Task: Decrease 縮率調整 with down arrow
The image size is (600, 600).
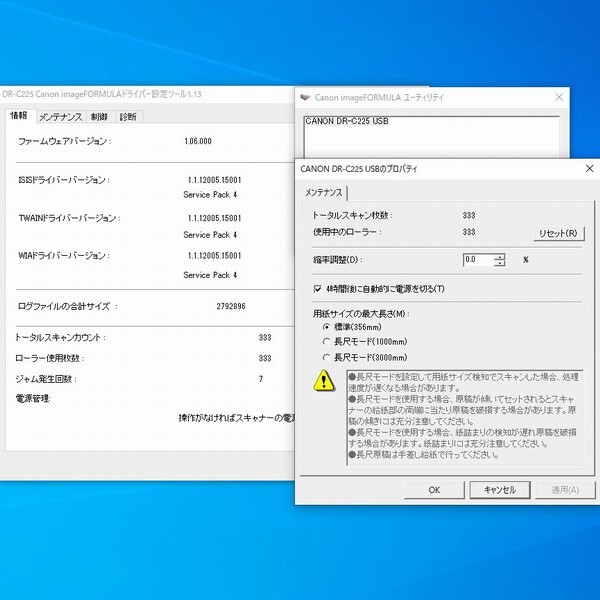Action: click(499, 263)
